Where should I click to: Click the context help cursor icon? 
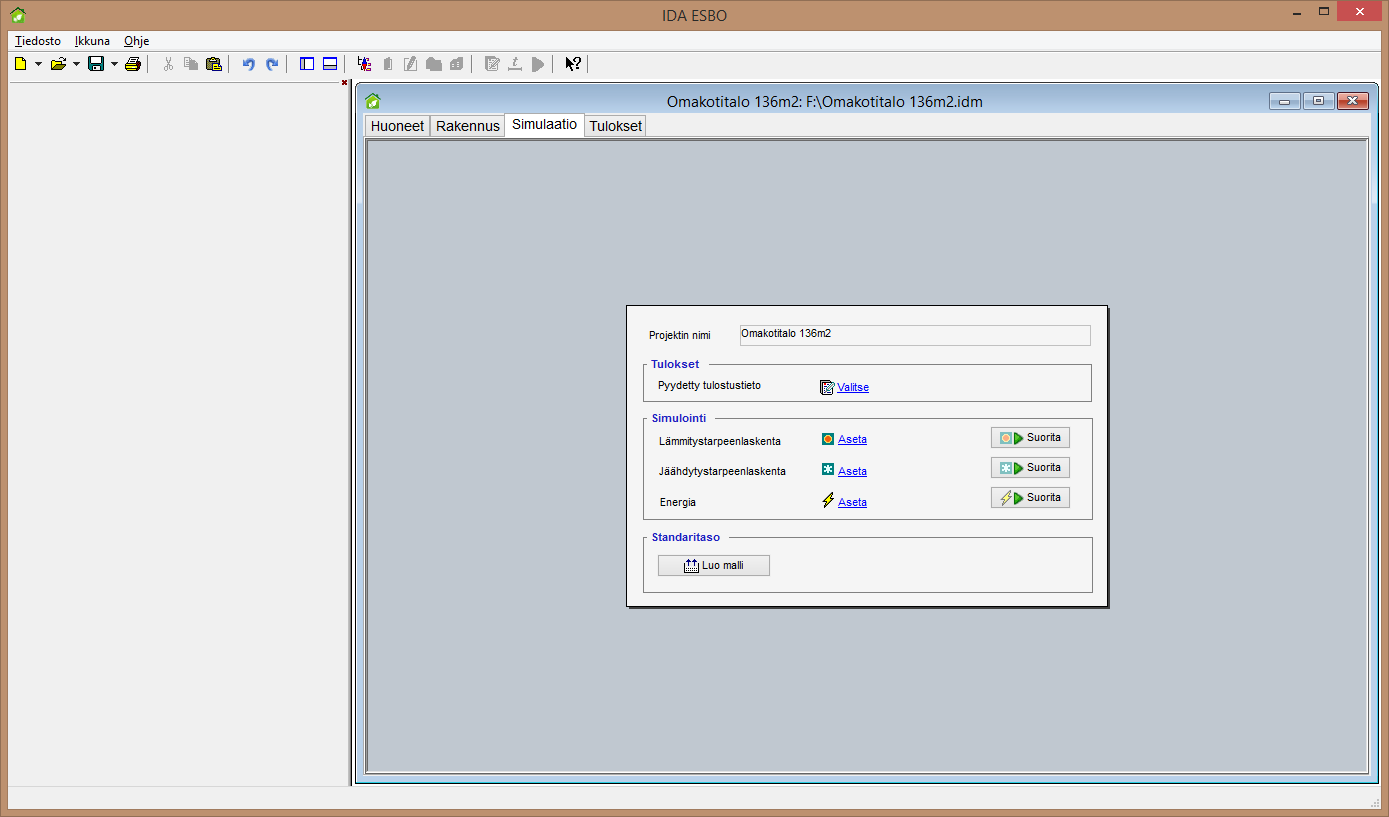pos(573,64)
